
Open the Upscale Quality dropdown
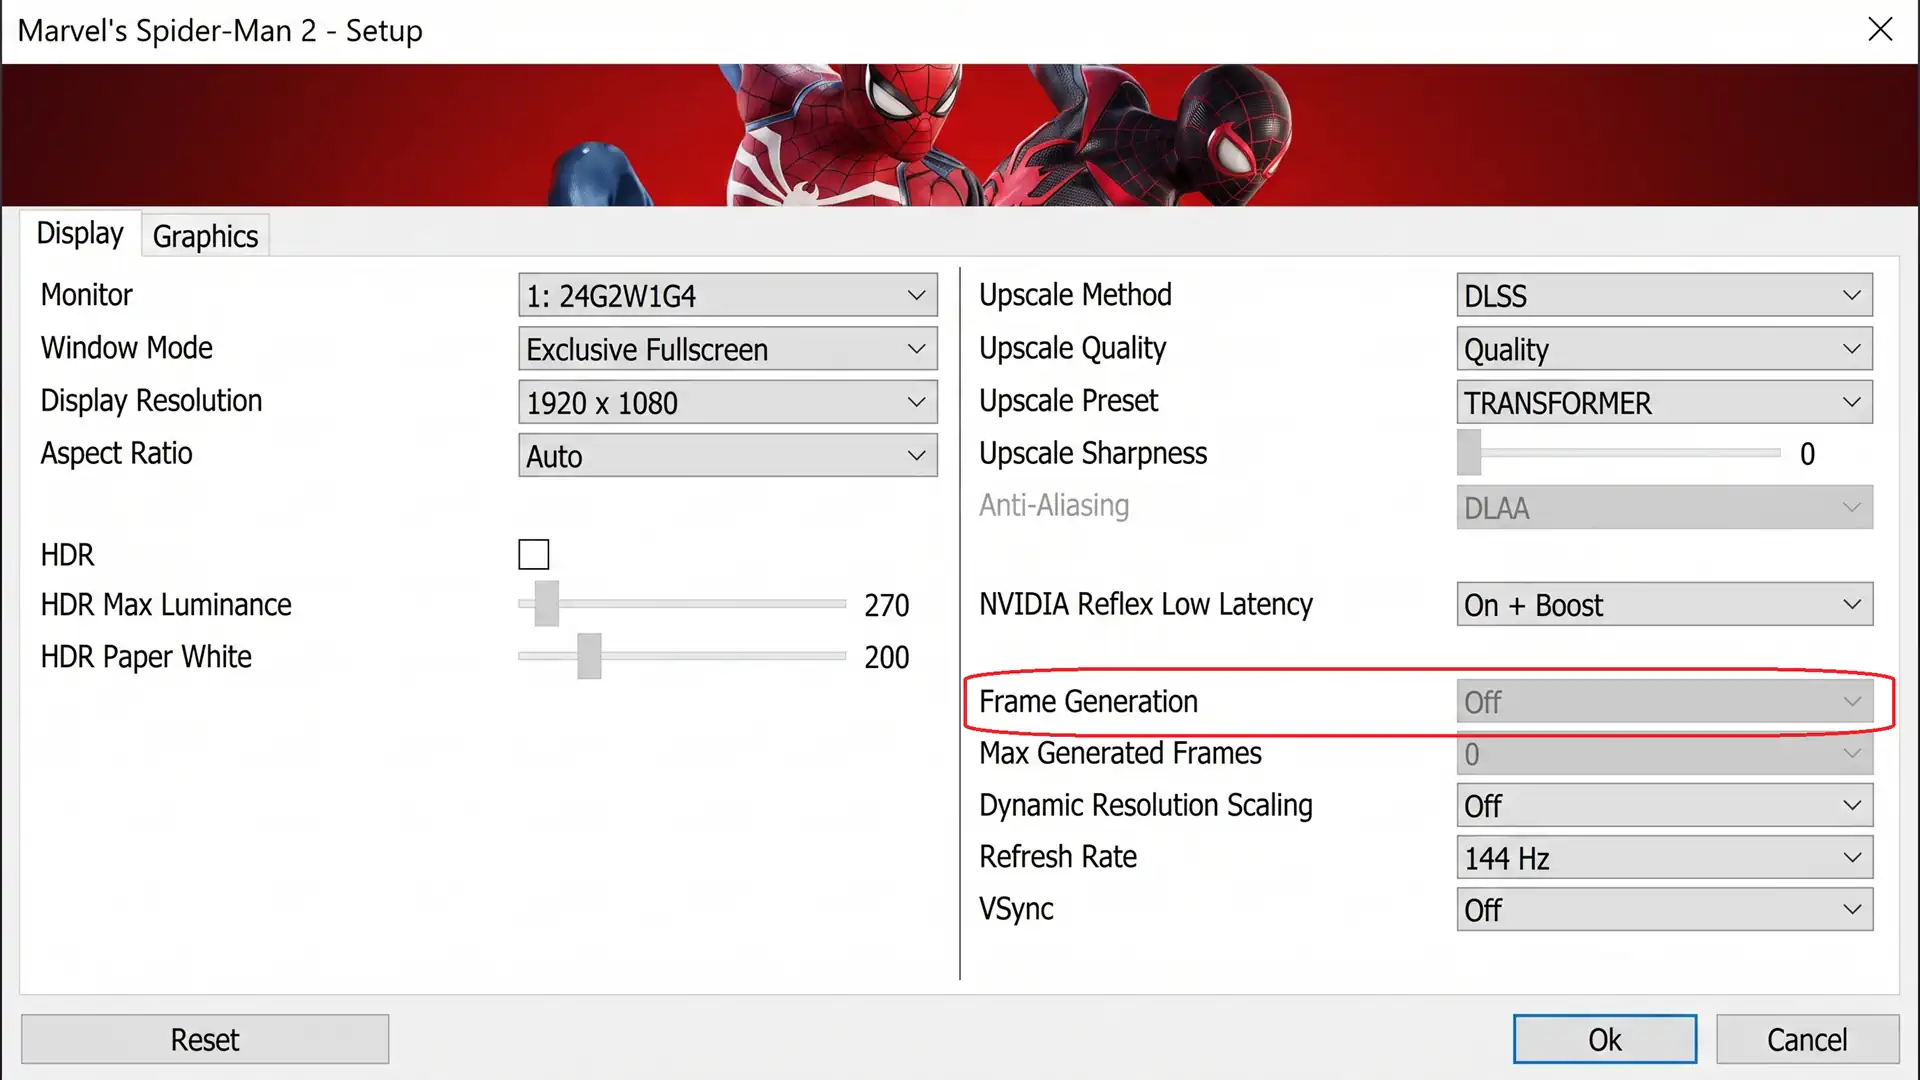1664,349
